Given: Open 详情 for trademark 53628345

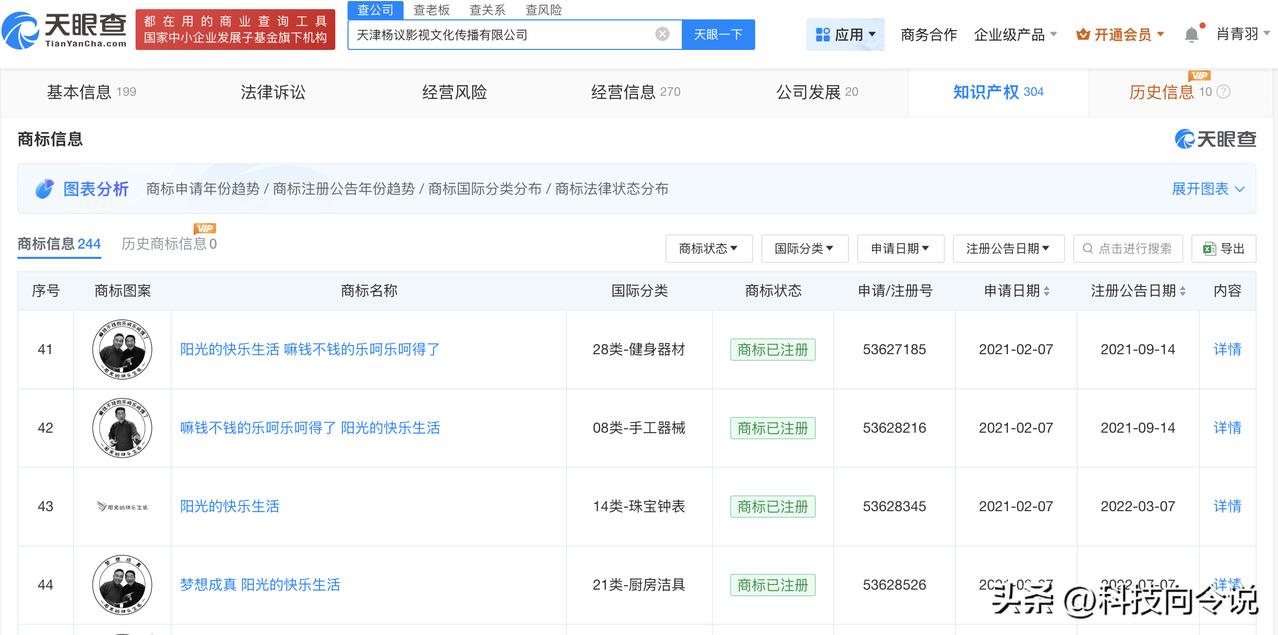Looking at the screenshot, I should pos(1227,507).
